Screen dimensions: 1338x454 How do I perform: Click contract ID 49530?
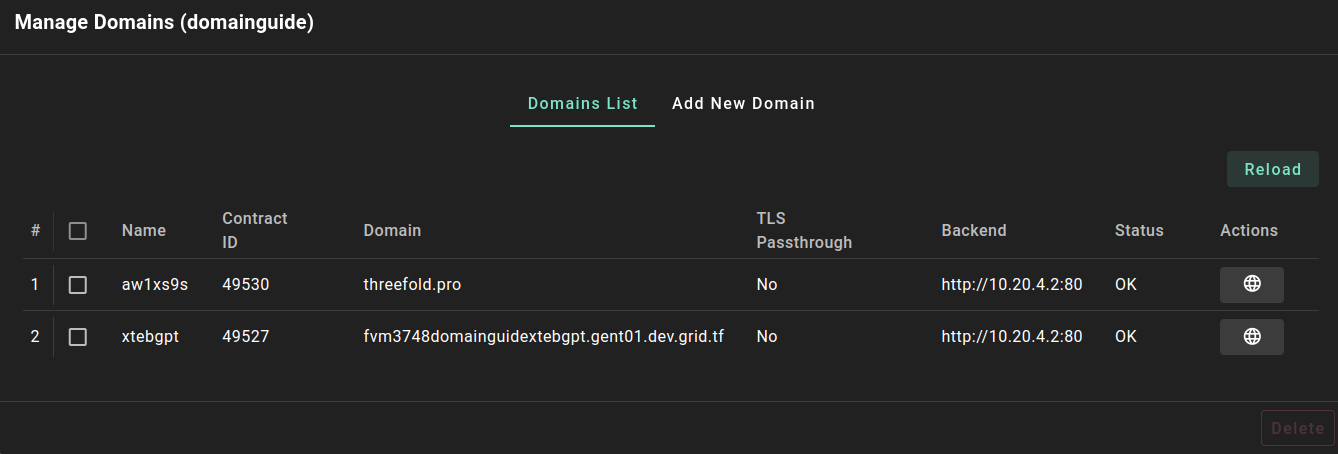click(245, 285)
